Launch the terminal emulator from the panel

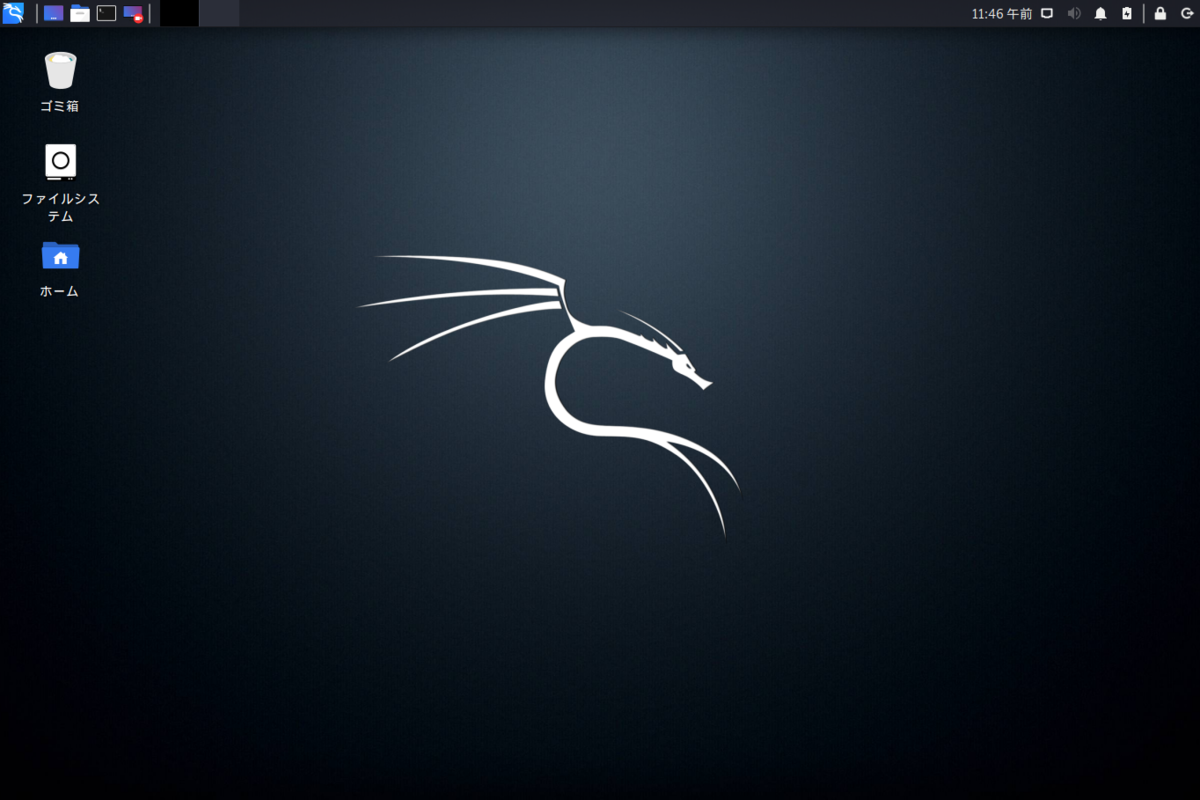coord(106,13)
